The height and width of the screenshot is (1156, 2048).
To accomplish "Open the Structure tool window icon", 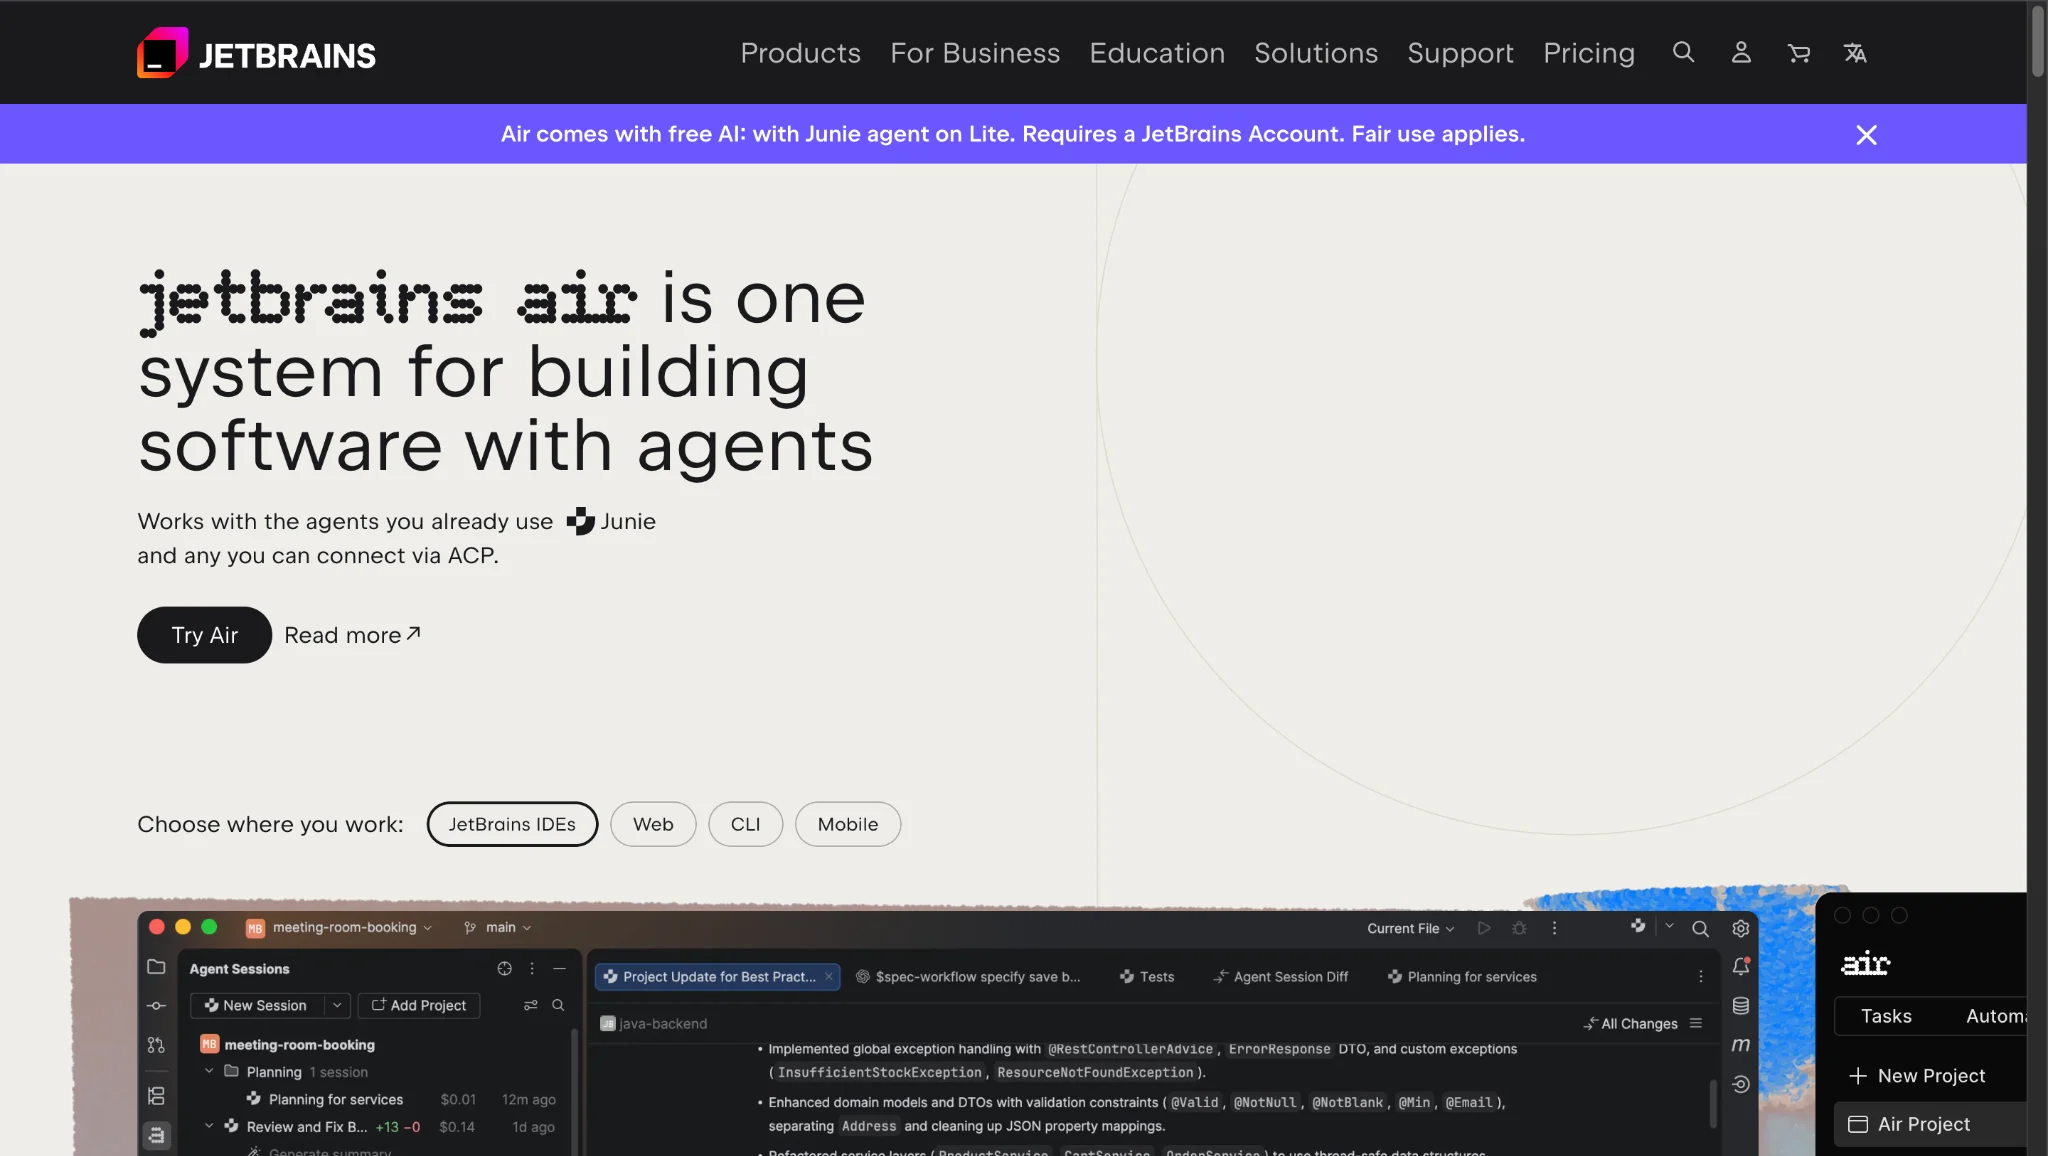I will [156, 1096].
